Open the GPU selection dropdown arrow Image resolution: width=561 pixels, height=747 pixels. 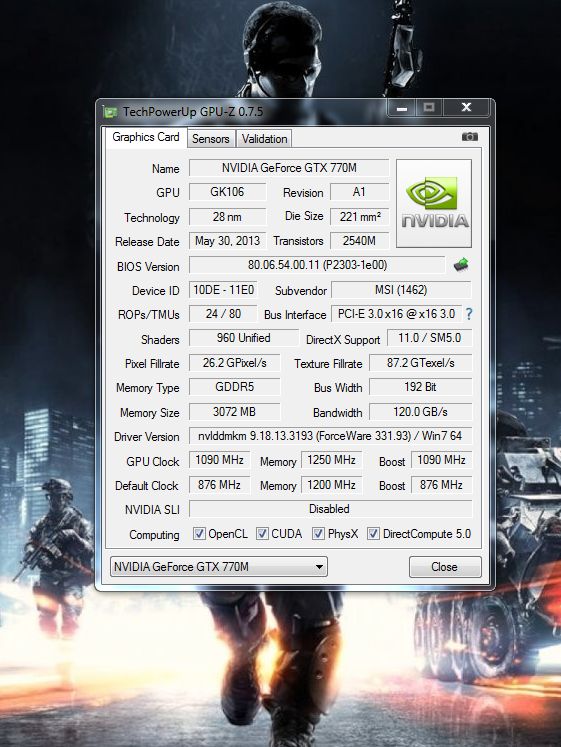319,567
